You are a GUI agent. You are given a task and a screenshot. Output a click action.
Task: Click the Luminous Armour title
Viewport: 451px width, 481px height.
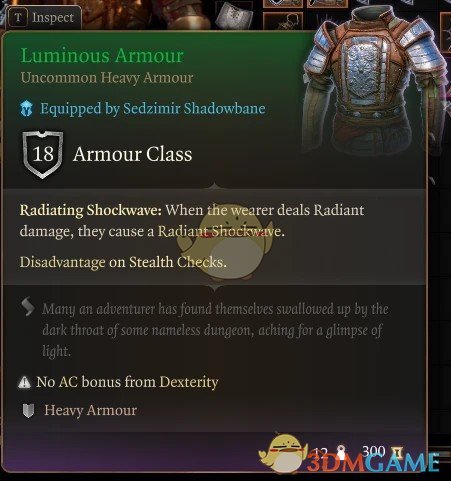[x=102, y=55]
